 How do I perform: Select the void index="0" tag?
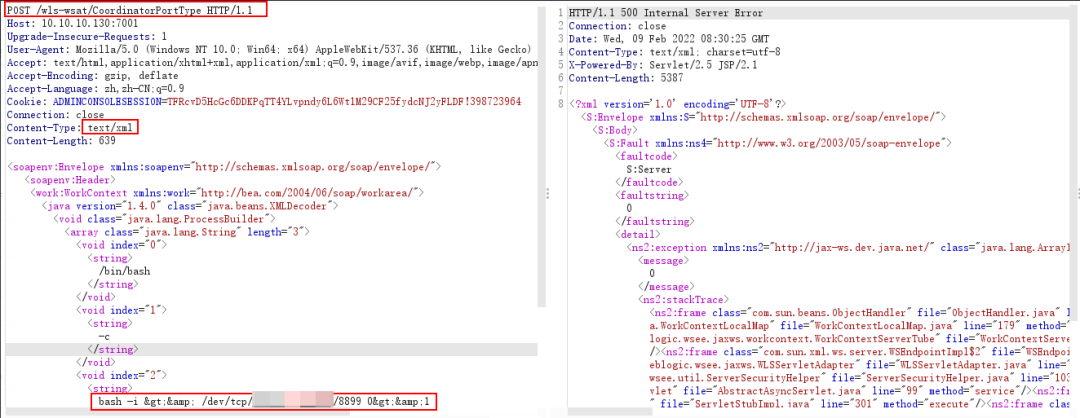pyautogui.click(x=122, y=245)
